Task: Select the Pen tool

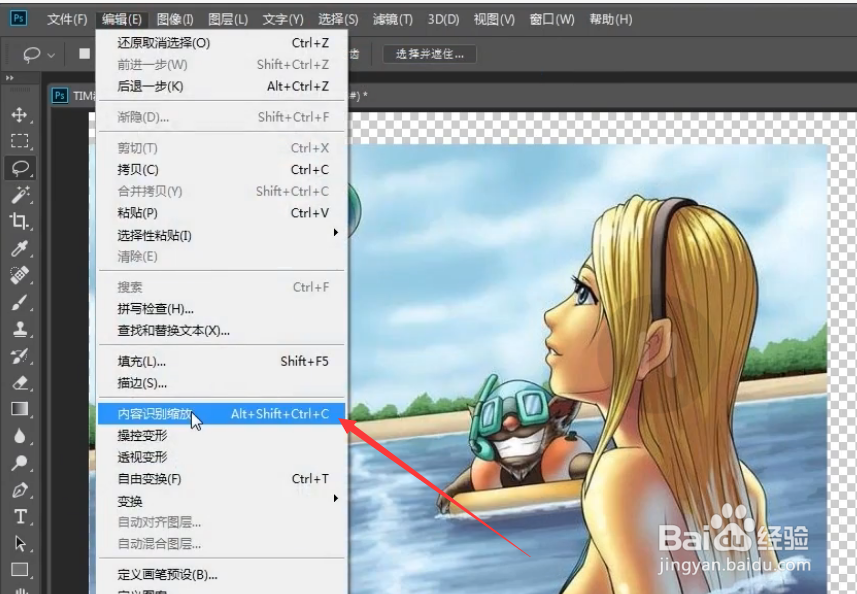Action: point(20,490)
